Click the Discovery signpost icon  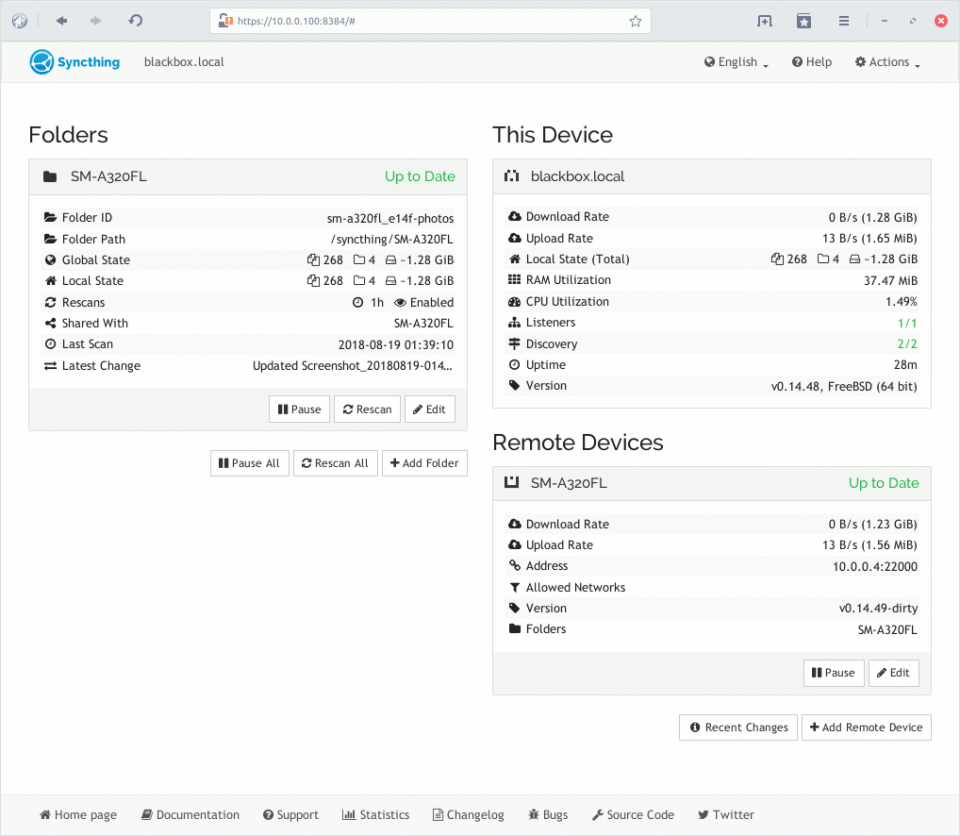point(514,344)
